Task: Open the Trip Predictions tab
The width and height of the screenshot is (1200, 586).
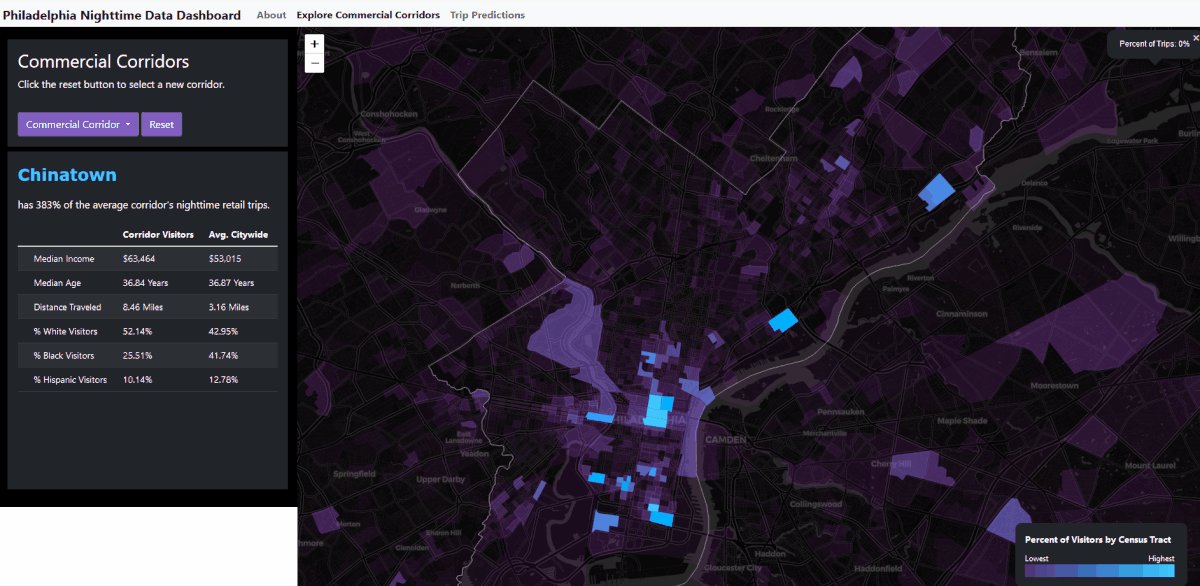Action: (x=487, y=15)
